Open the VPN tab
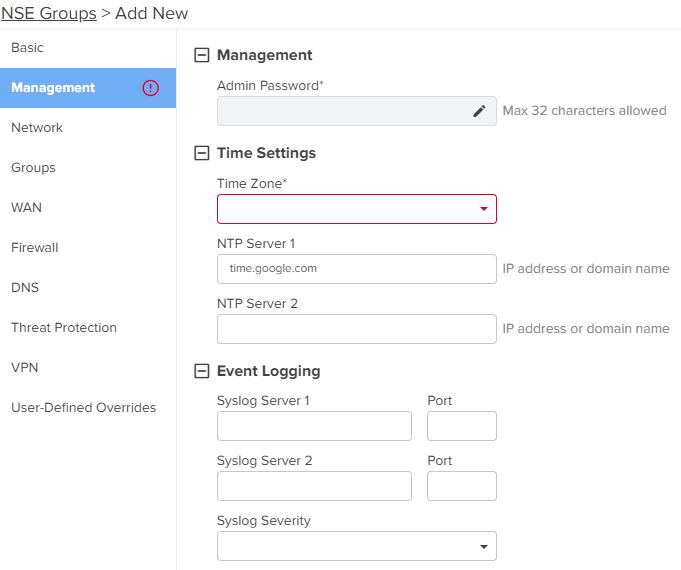This screenshot has width=681, height=570. 88,368
